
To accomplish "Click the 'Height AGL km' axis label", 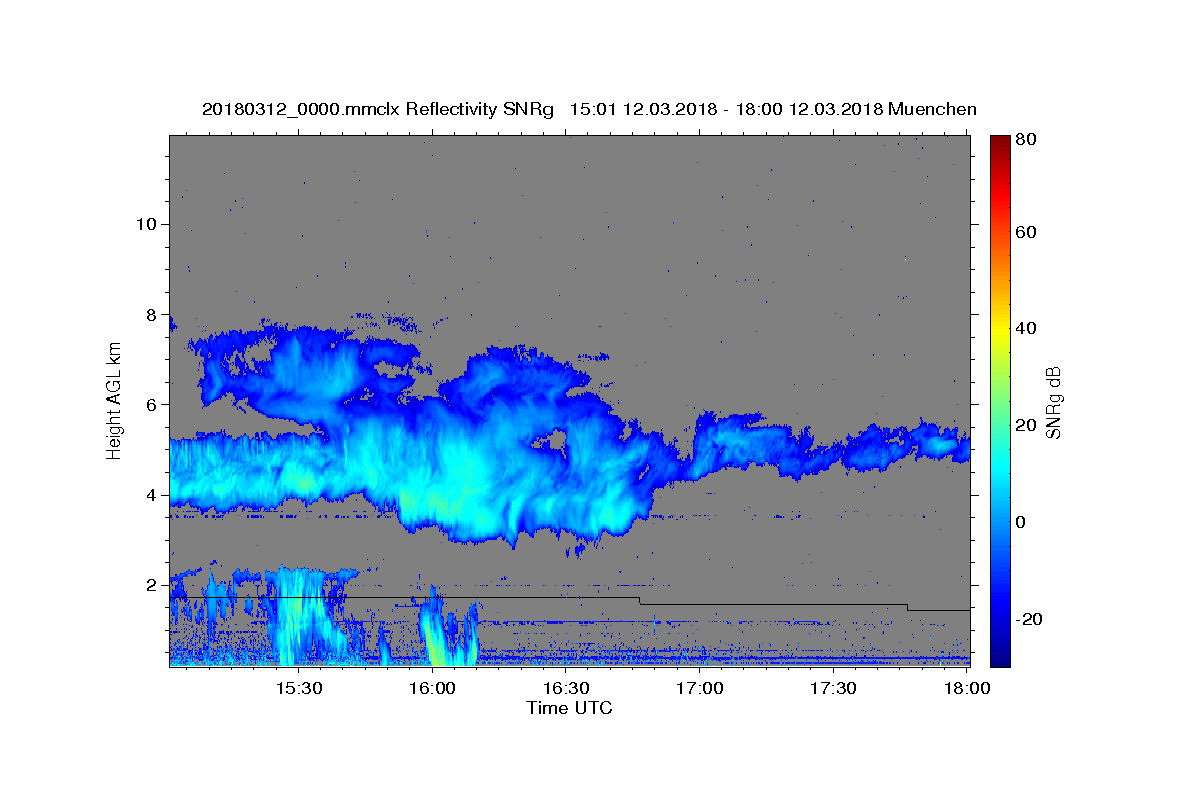I will tap(115, 400).
